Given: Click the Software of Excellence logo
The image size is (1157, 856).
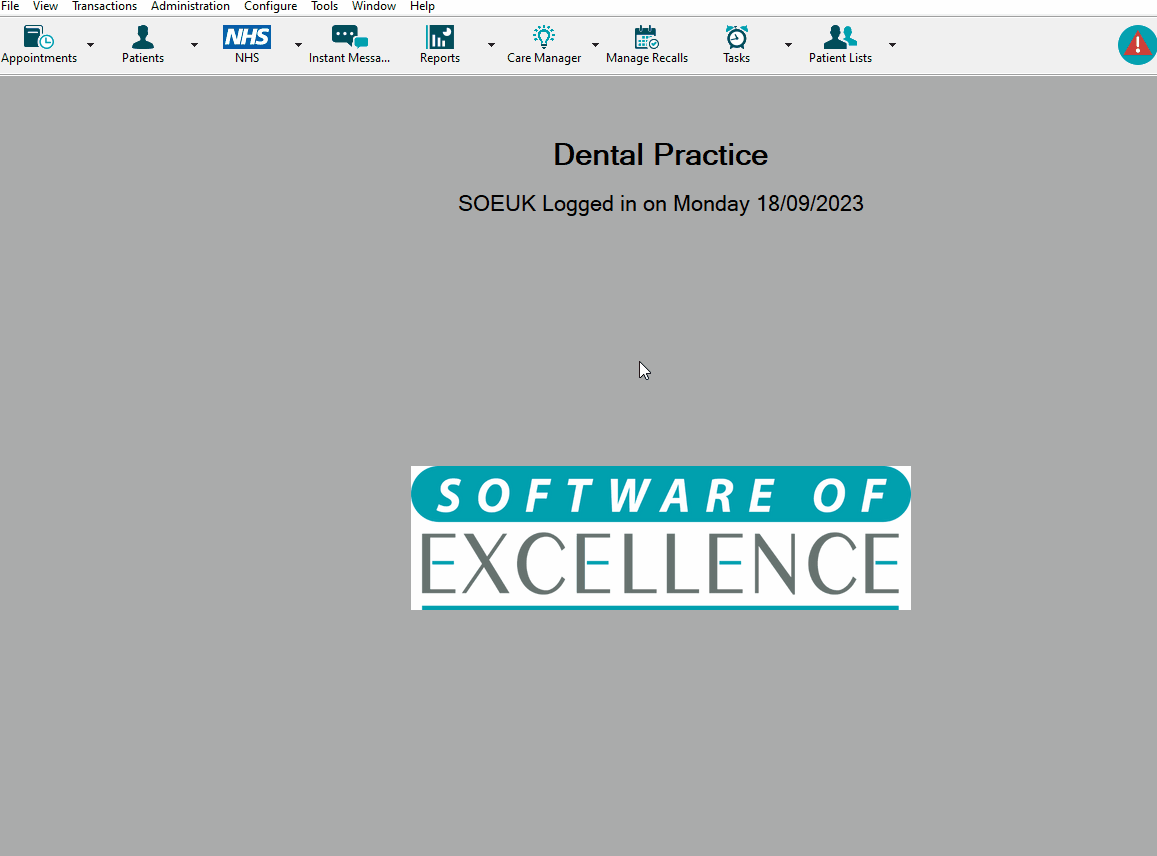Looking at the screenshot, I should pyautogui.click(x=660, y=537).
